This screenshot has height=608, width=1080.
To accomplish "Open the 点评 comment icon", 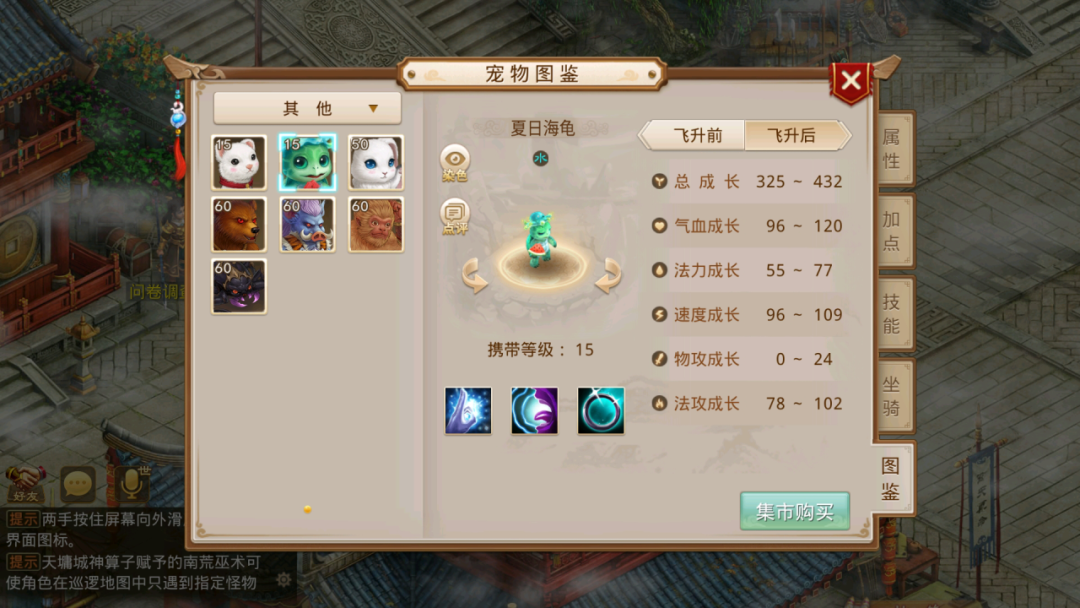I will coord(455,216).
